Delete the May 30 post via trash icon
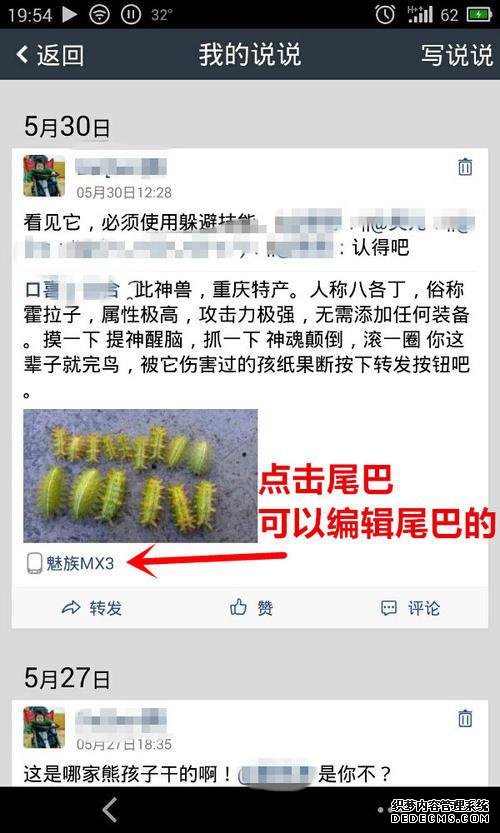Image resolution: width=500 pixels, height=833 pixels. [465, 167]
